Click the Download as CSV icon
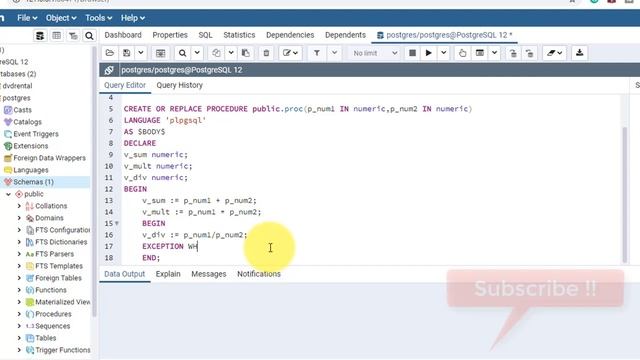The height and width of the screenshot is (360, 640). click(x=579, y=53)
